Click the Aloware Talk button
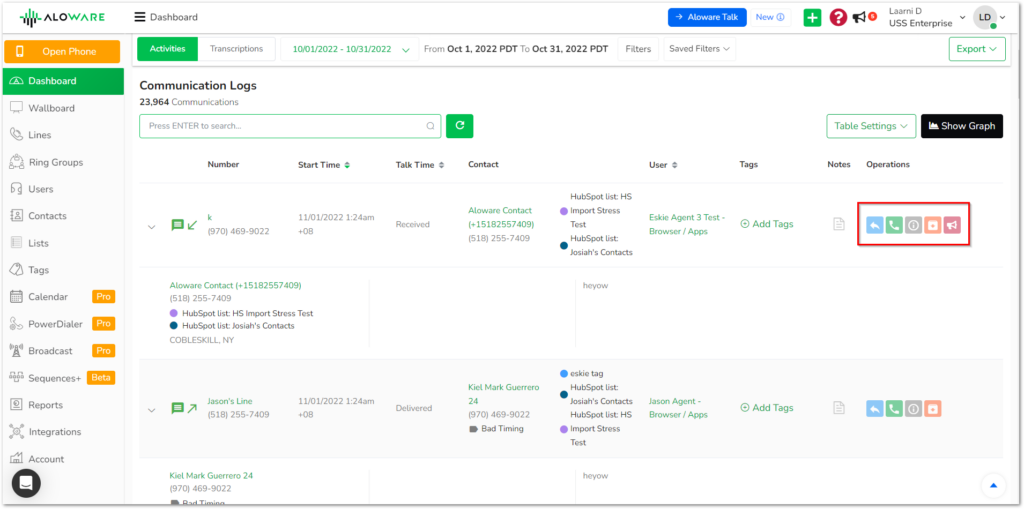The width and height of the screenshot is (1024, 509). (x=707, y=18)
